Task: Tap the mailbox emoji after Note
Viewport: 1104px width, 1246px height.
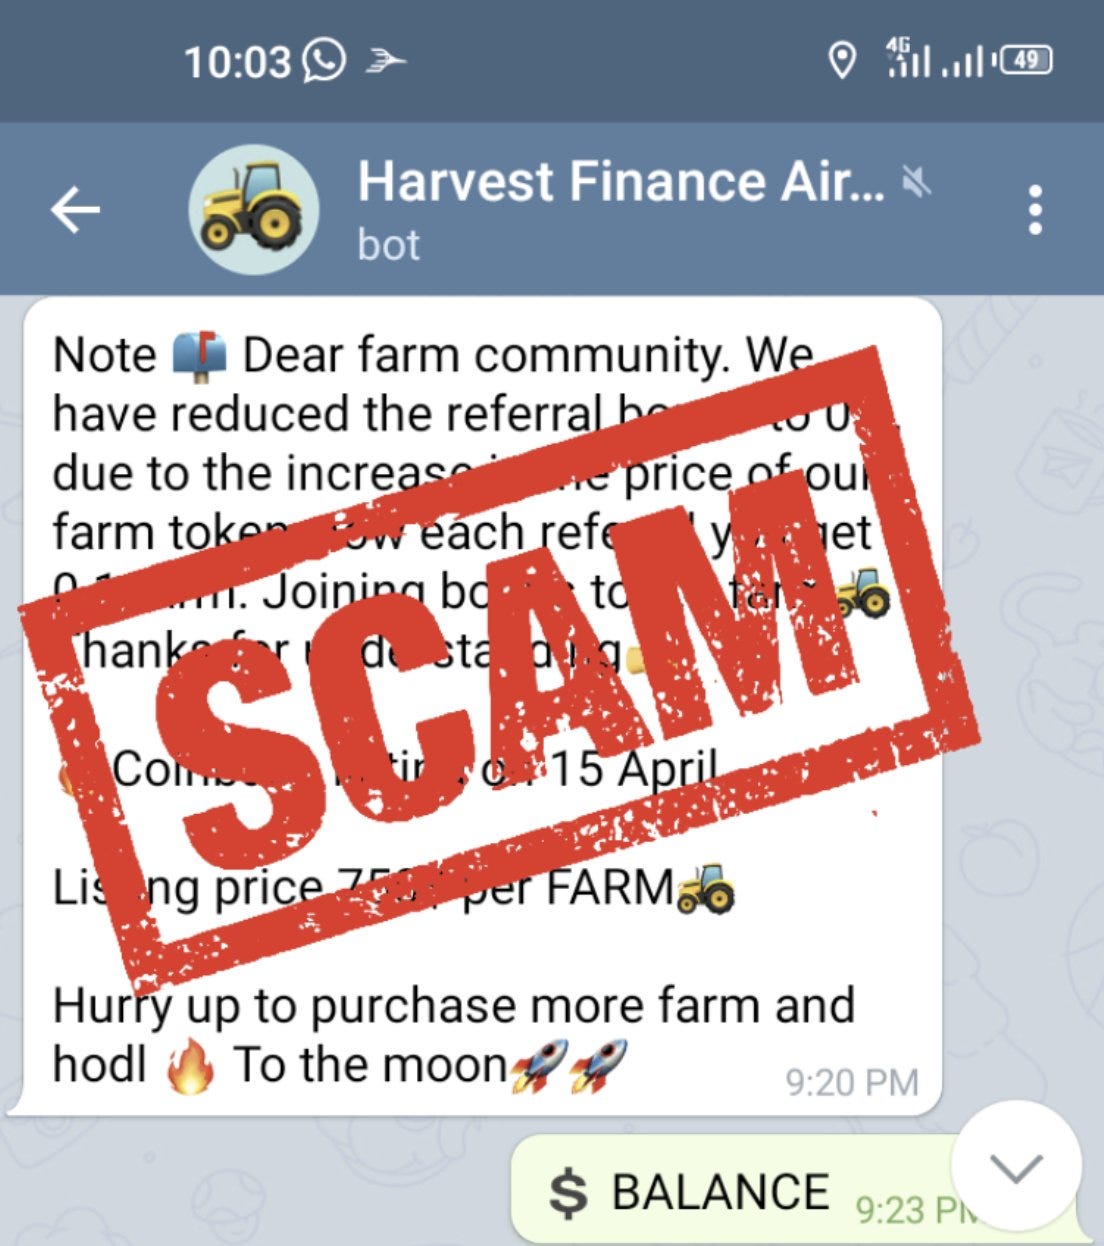Action: pyautogui.click(x=200, y=355)
